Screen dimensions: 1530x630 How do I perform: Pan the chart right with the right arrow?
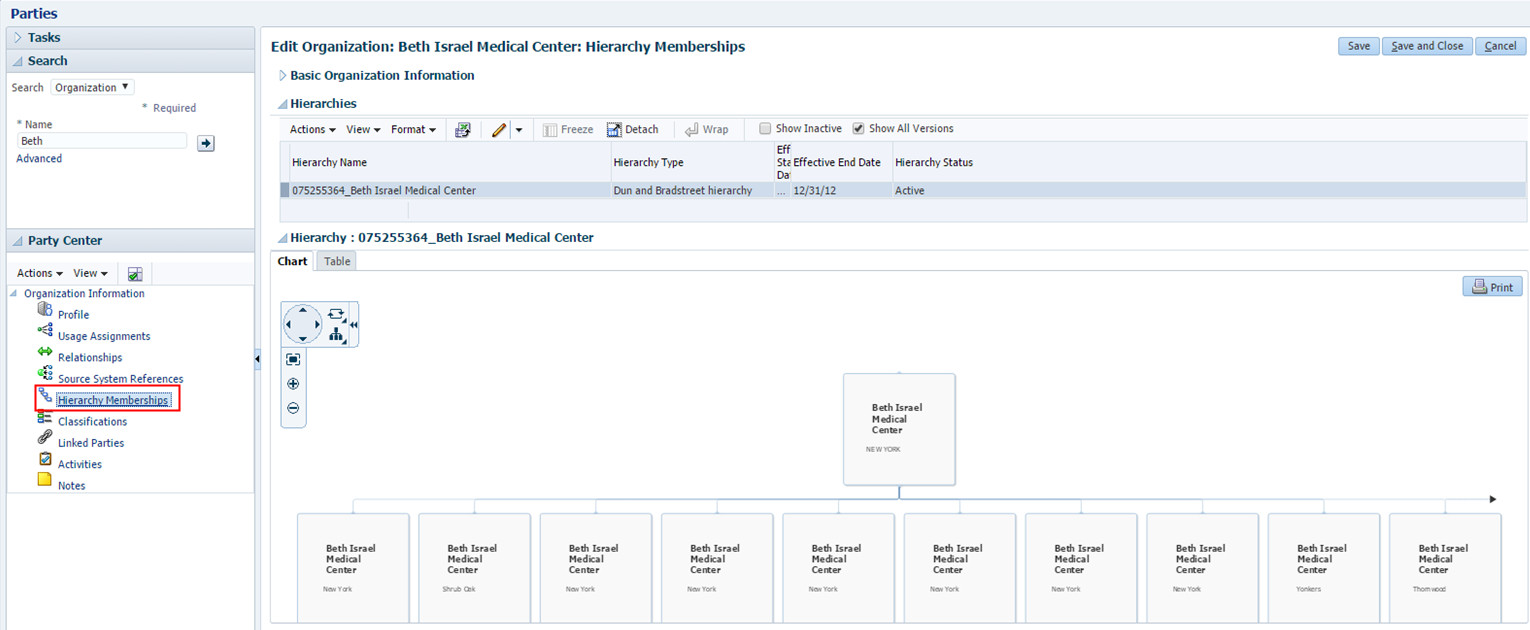(318, 324)
